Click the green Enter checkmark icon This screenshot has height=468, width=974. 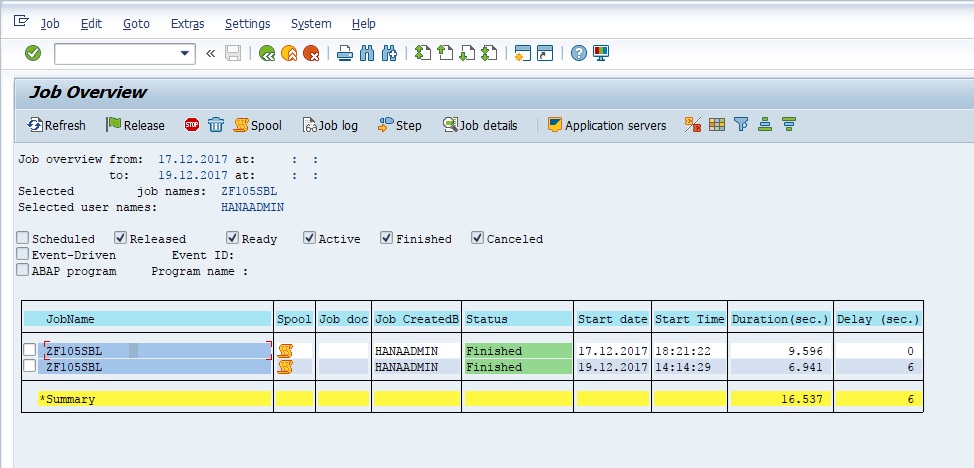[33, 53]
